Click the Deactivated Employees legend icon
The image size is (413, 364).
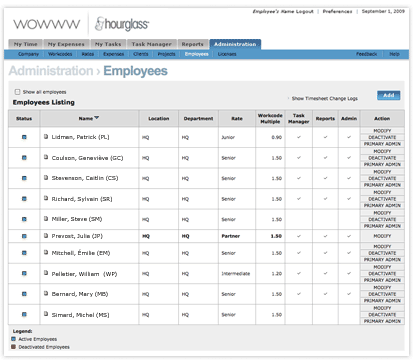(x=13, y=347)
